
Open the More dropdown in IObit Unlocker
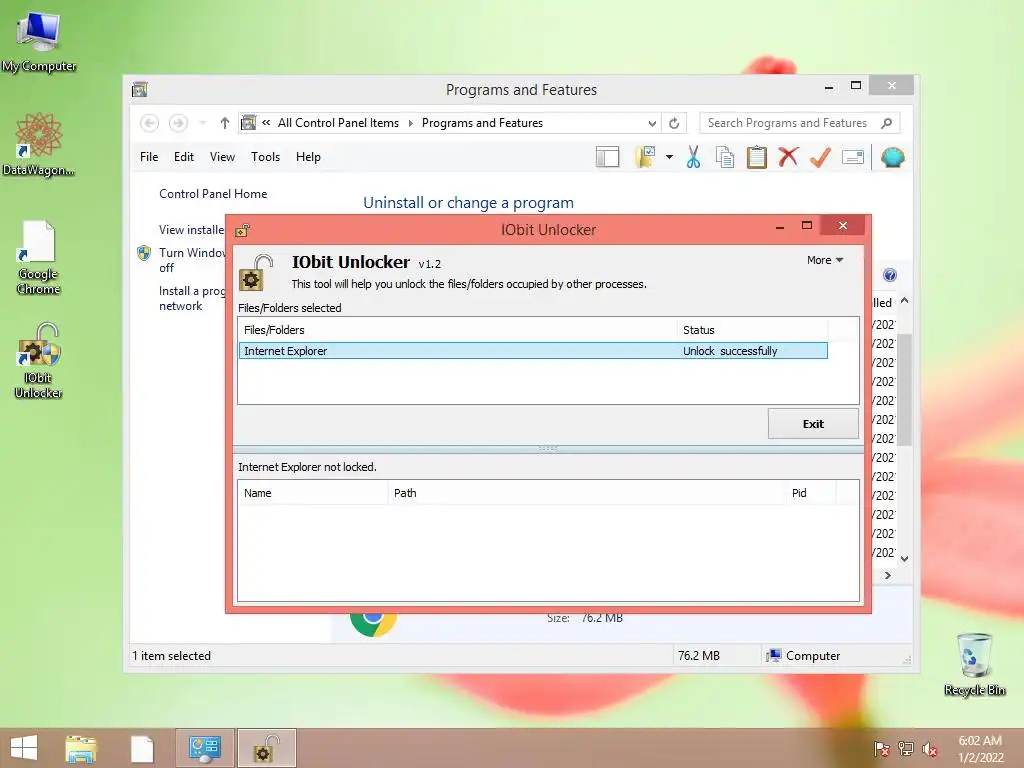click(825, 260)
